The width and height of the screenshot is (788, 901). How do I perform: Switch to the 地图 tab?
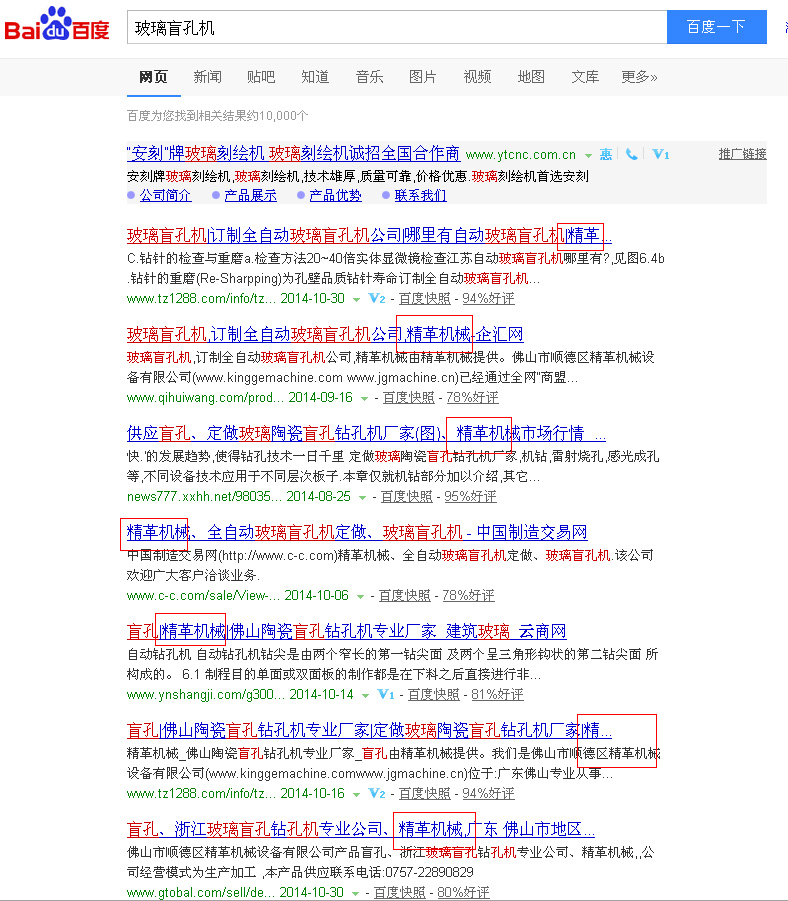[x=531, y=76]
